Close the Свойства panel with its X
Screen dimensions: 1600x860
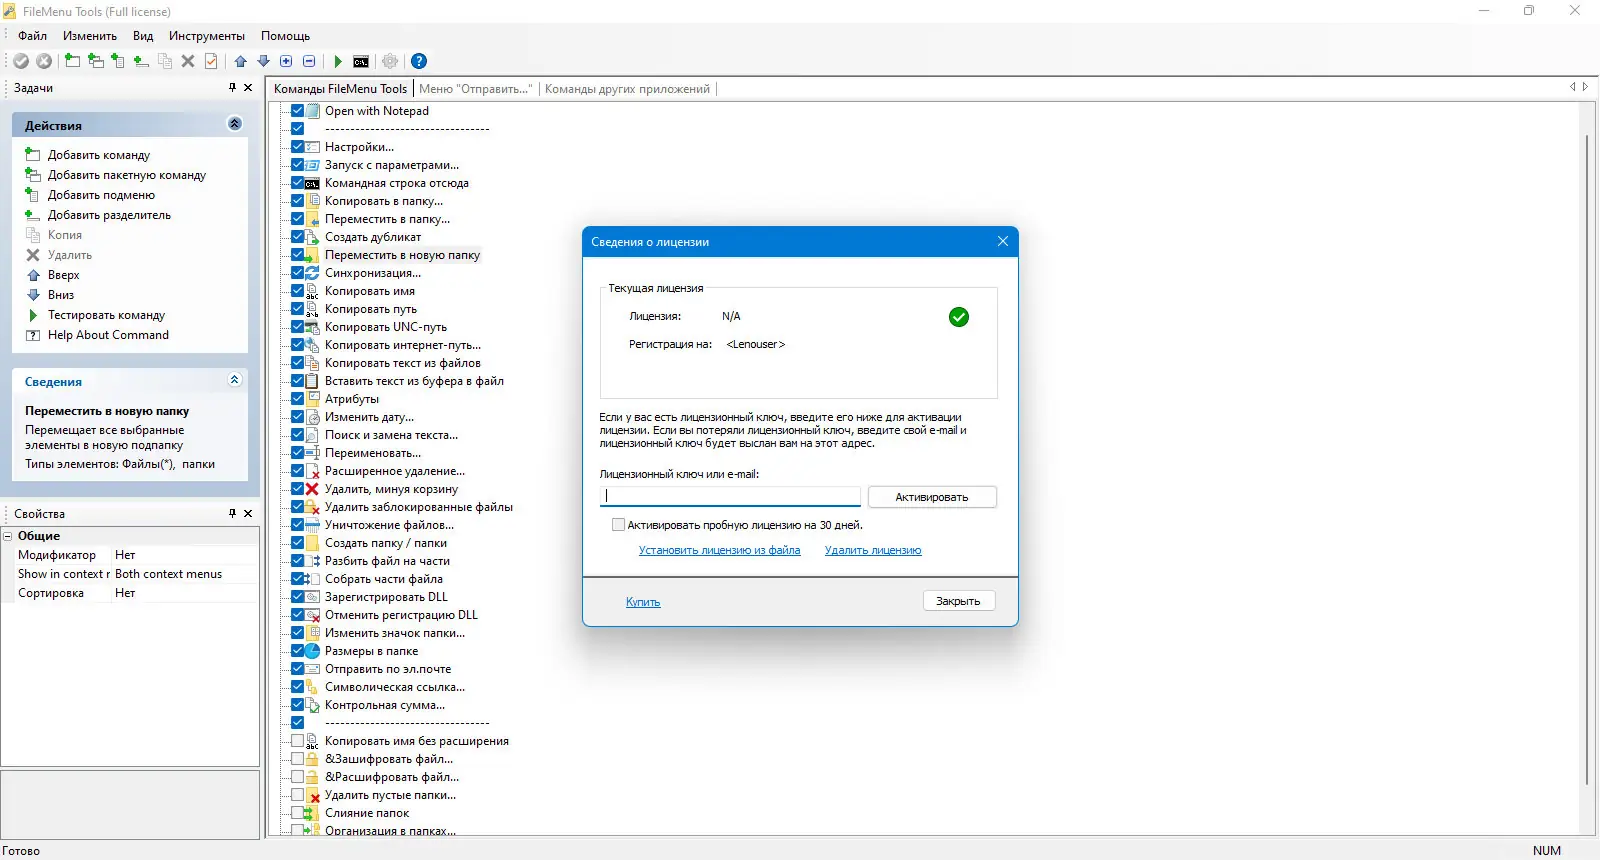pyautogui.click(x=248, y=513)
